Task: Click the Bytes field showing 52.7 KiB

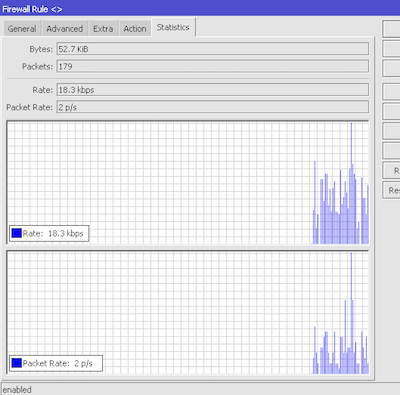Action: [x=213, y=49]
